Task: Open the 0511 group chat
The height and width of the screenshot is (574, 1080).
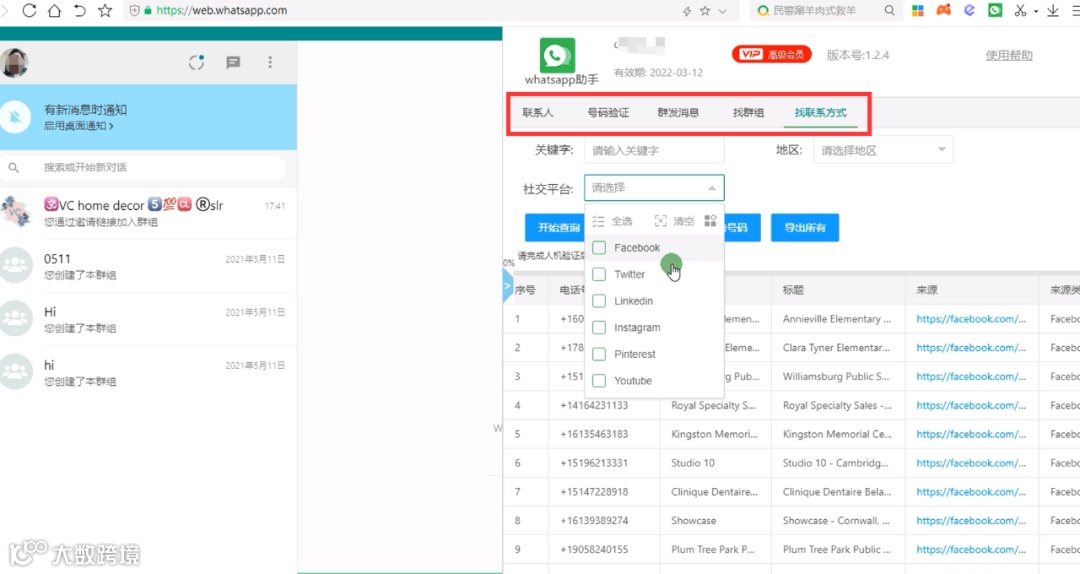Action: 148,266
